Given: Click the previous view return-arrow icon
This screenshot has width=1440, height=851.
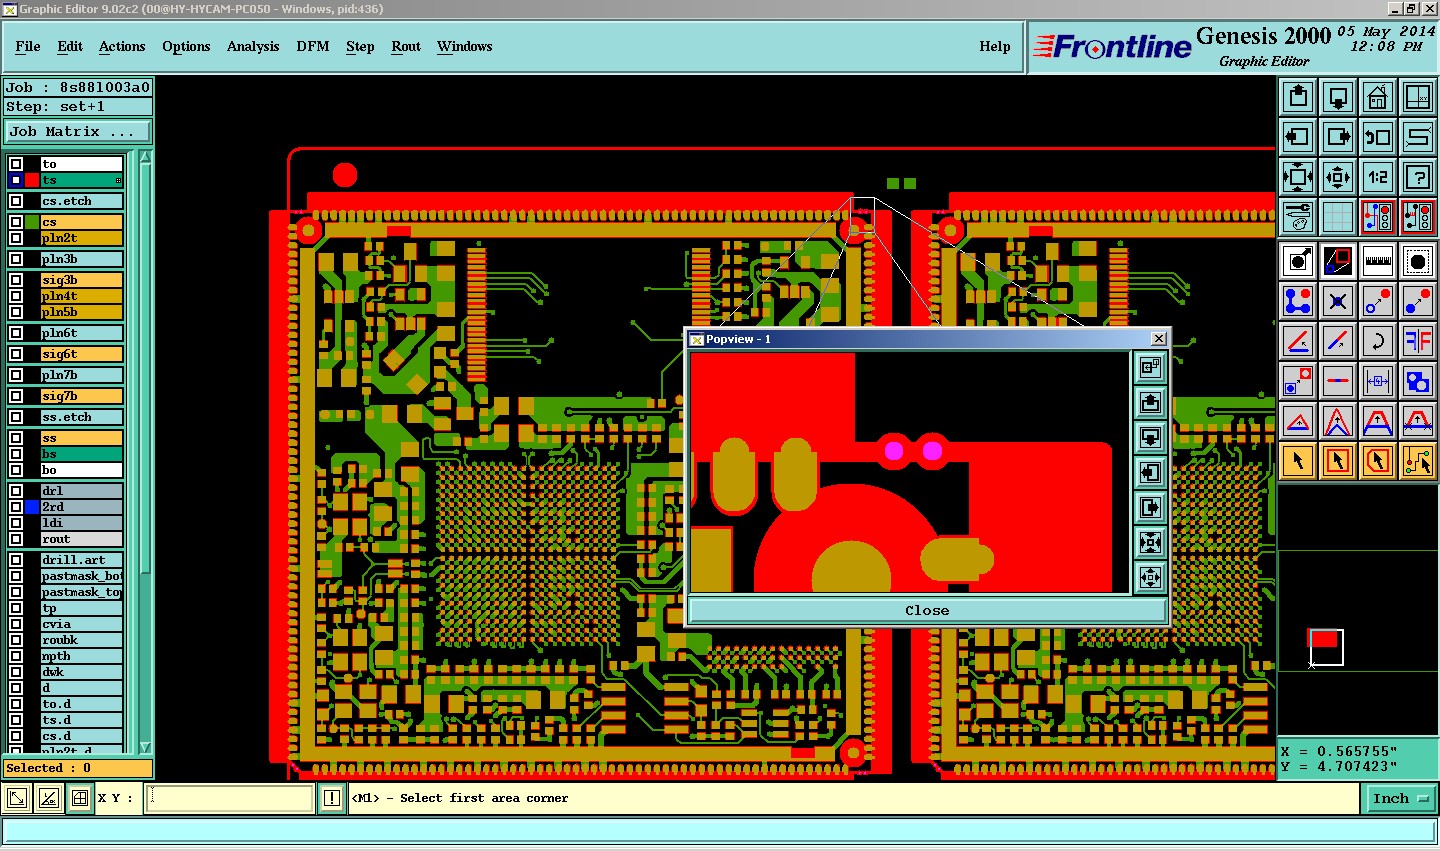Looking at the screenshot, I should pyautogui.click(x=1378, y=137).
